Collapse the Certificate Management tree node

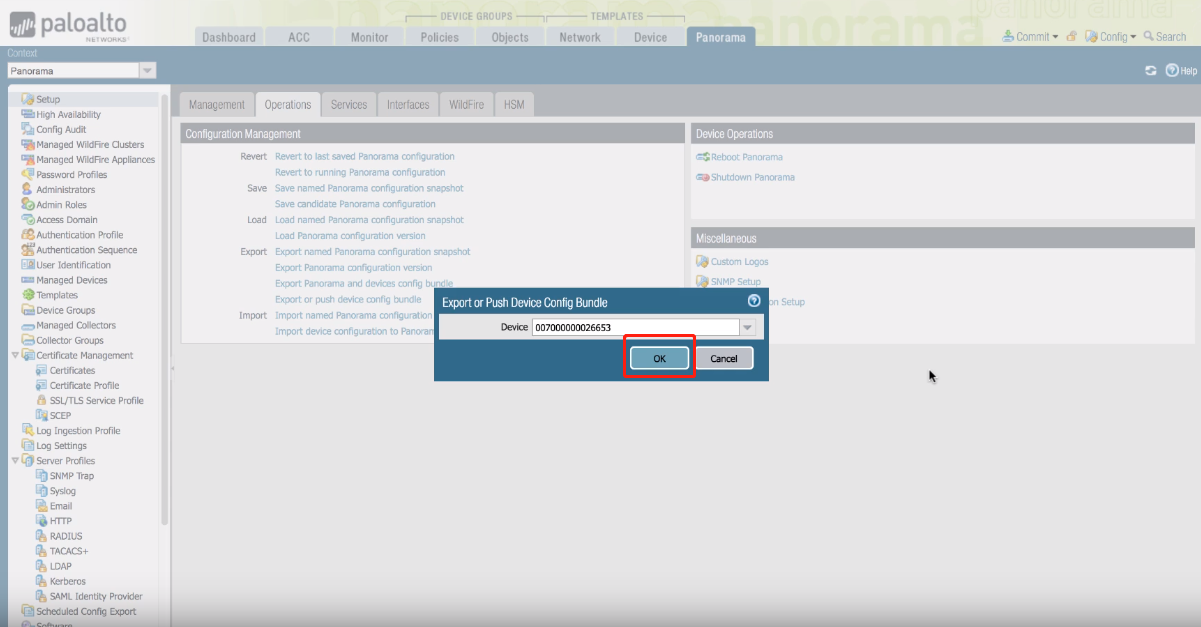pyautogui.click(x=15, y=355)
